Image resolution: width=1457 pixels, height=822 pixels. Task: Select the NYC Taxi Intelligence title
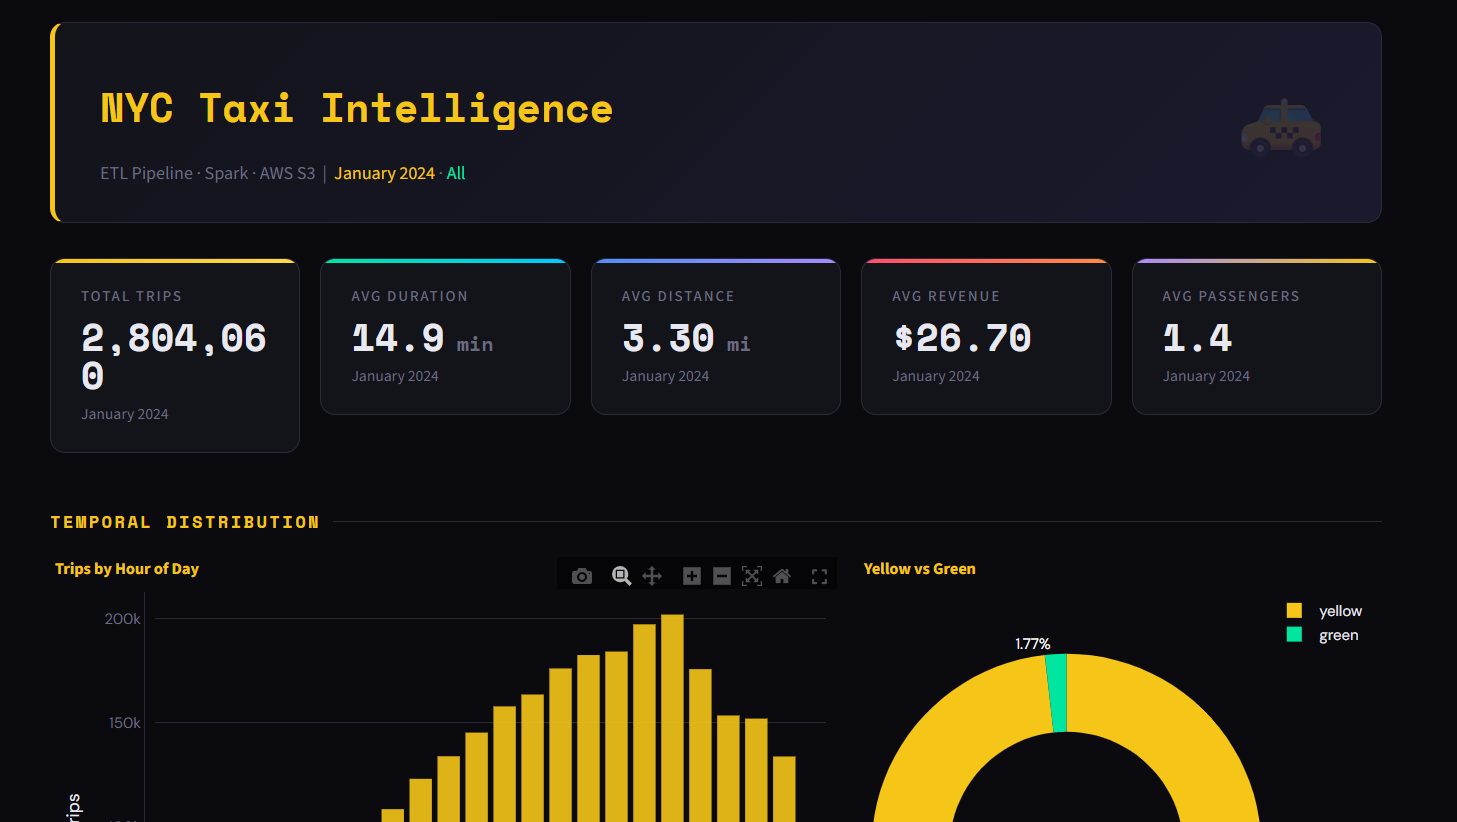coord(356,108)
